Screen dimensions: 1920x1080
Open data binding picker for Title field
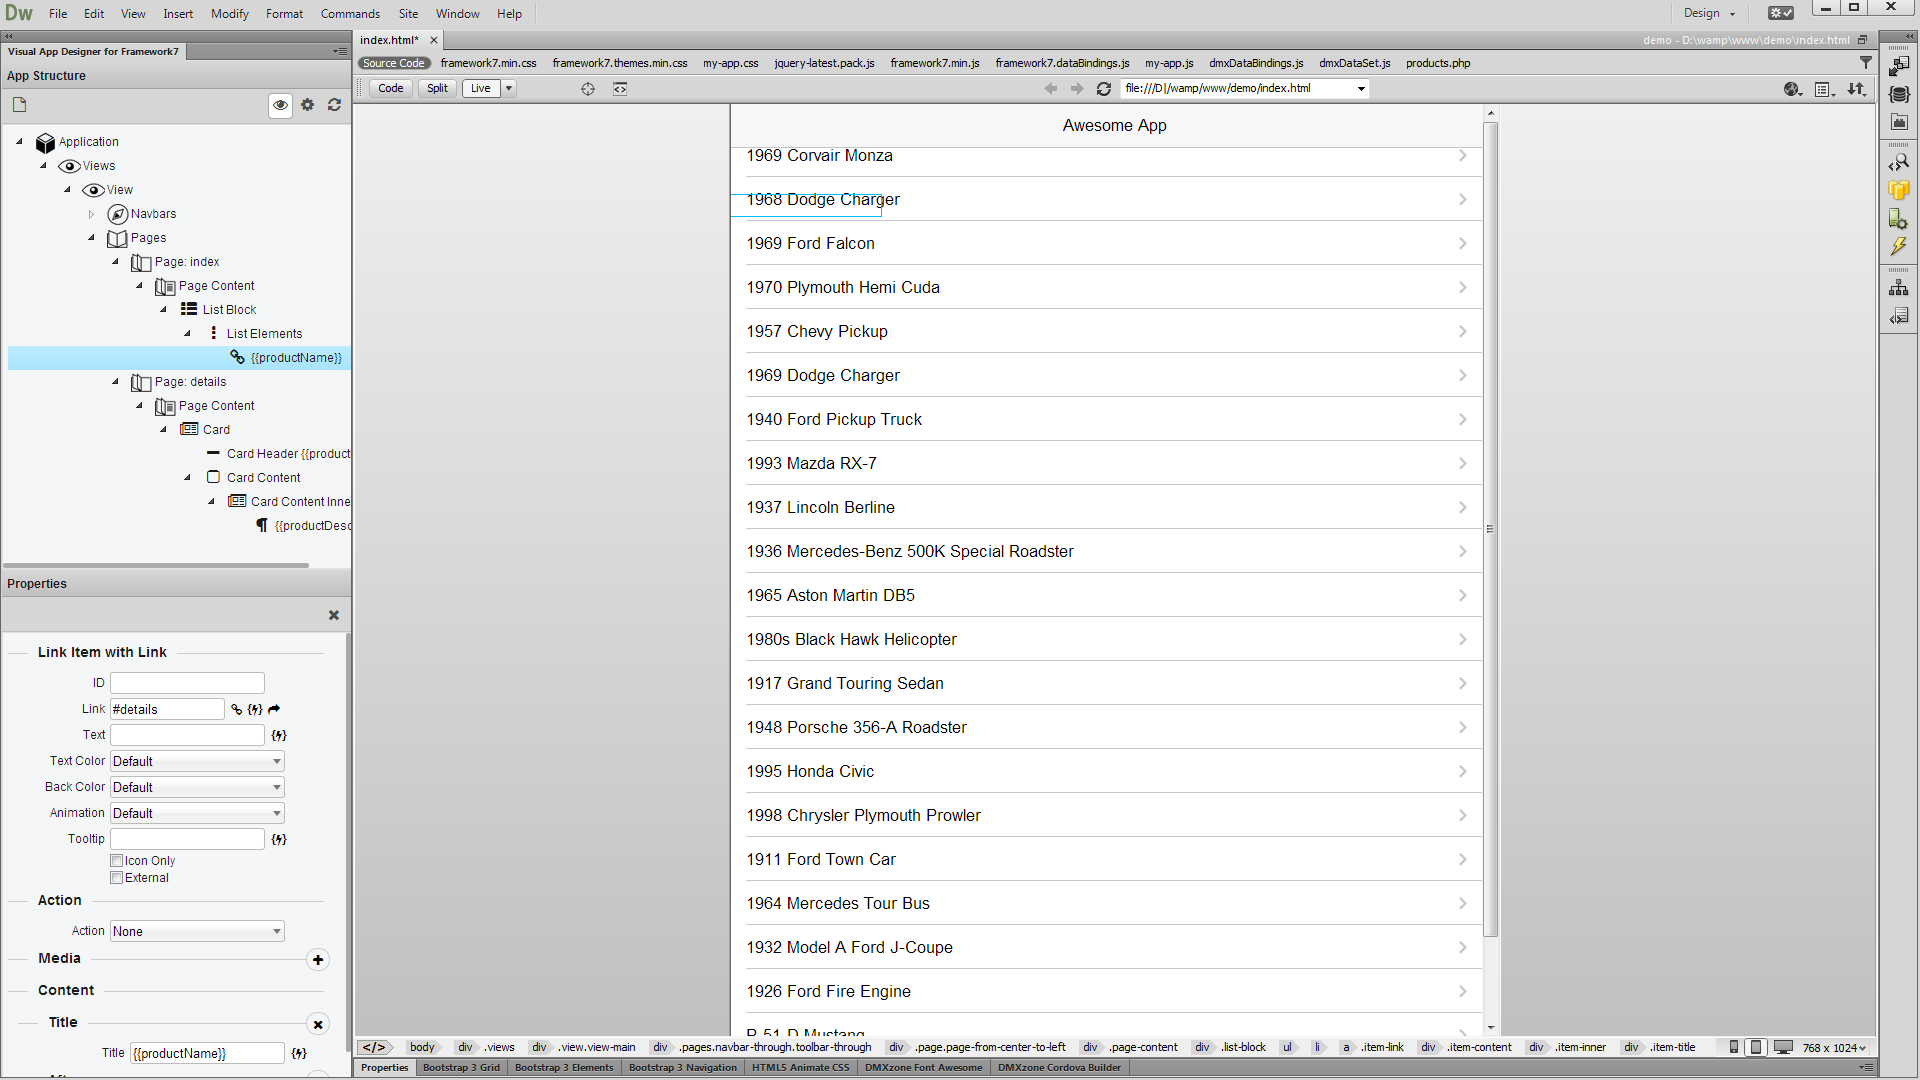click(x=299, y=1053)
